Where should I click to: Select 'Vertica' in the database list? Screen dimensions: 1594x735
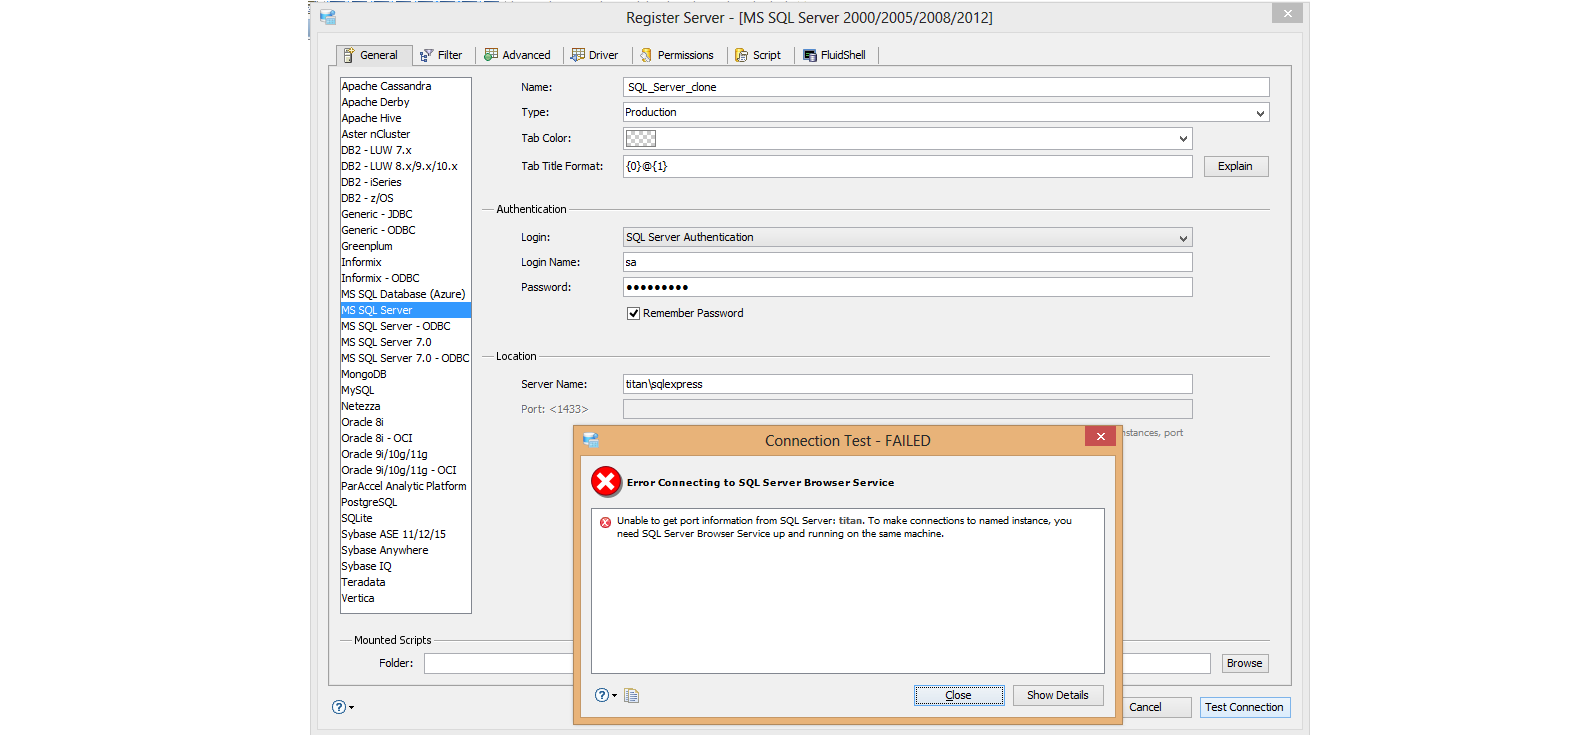pyautogui.click(x=405, y=598)
